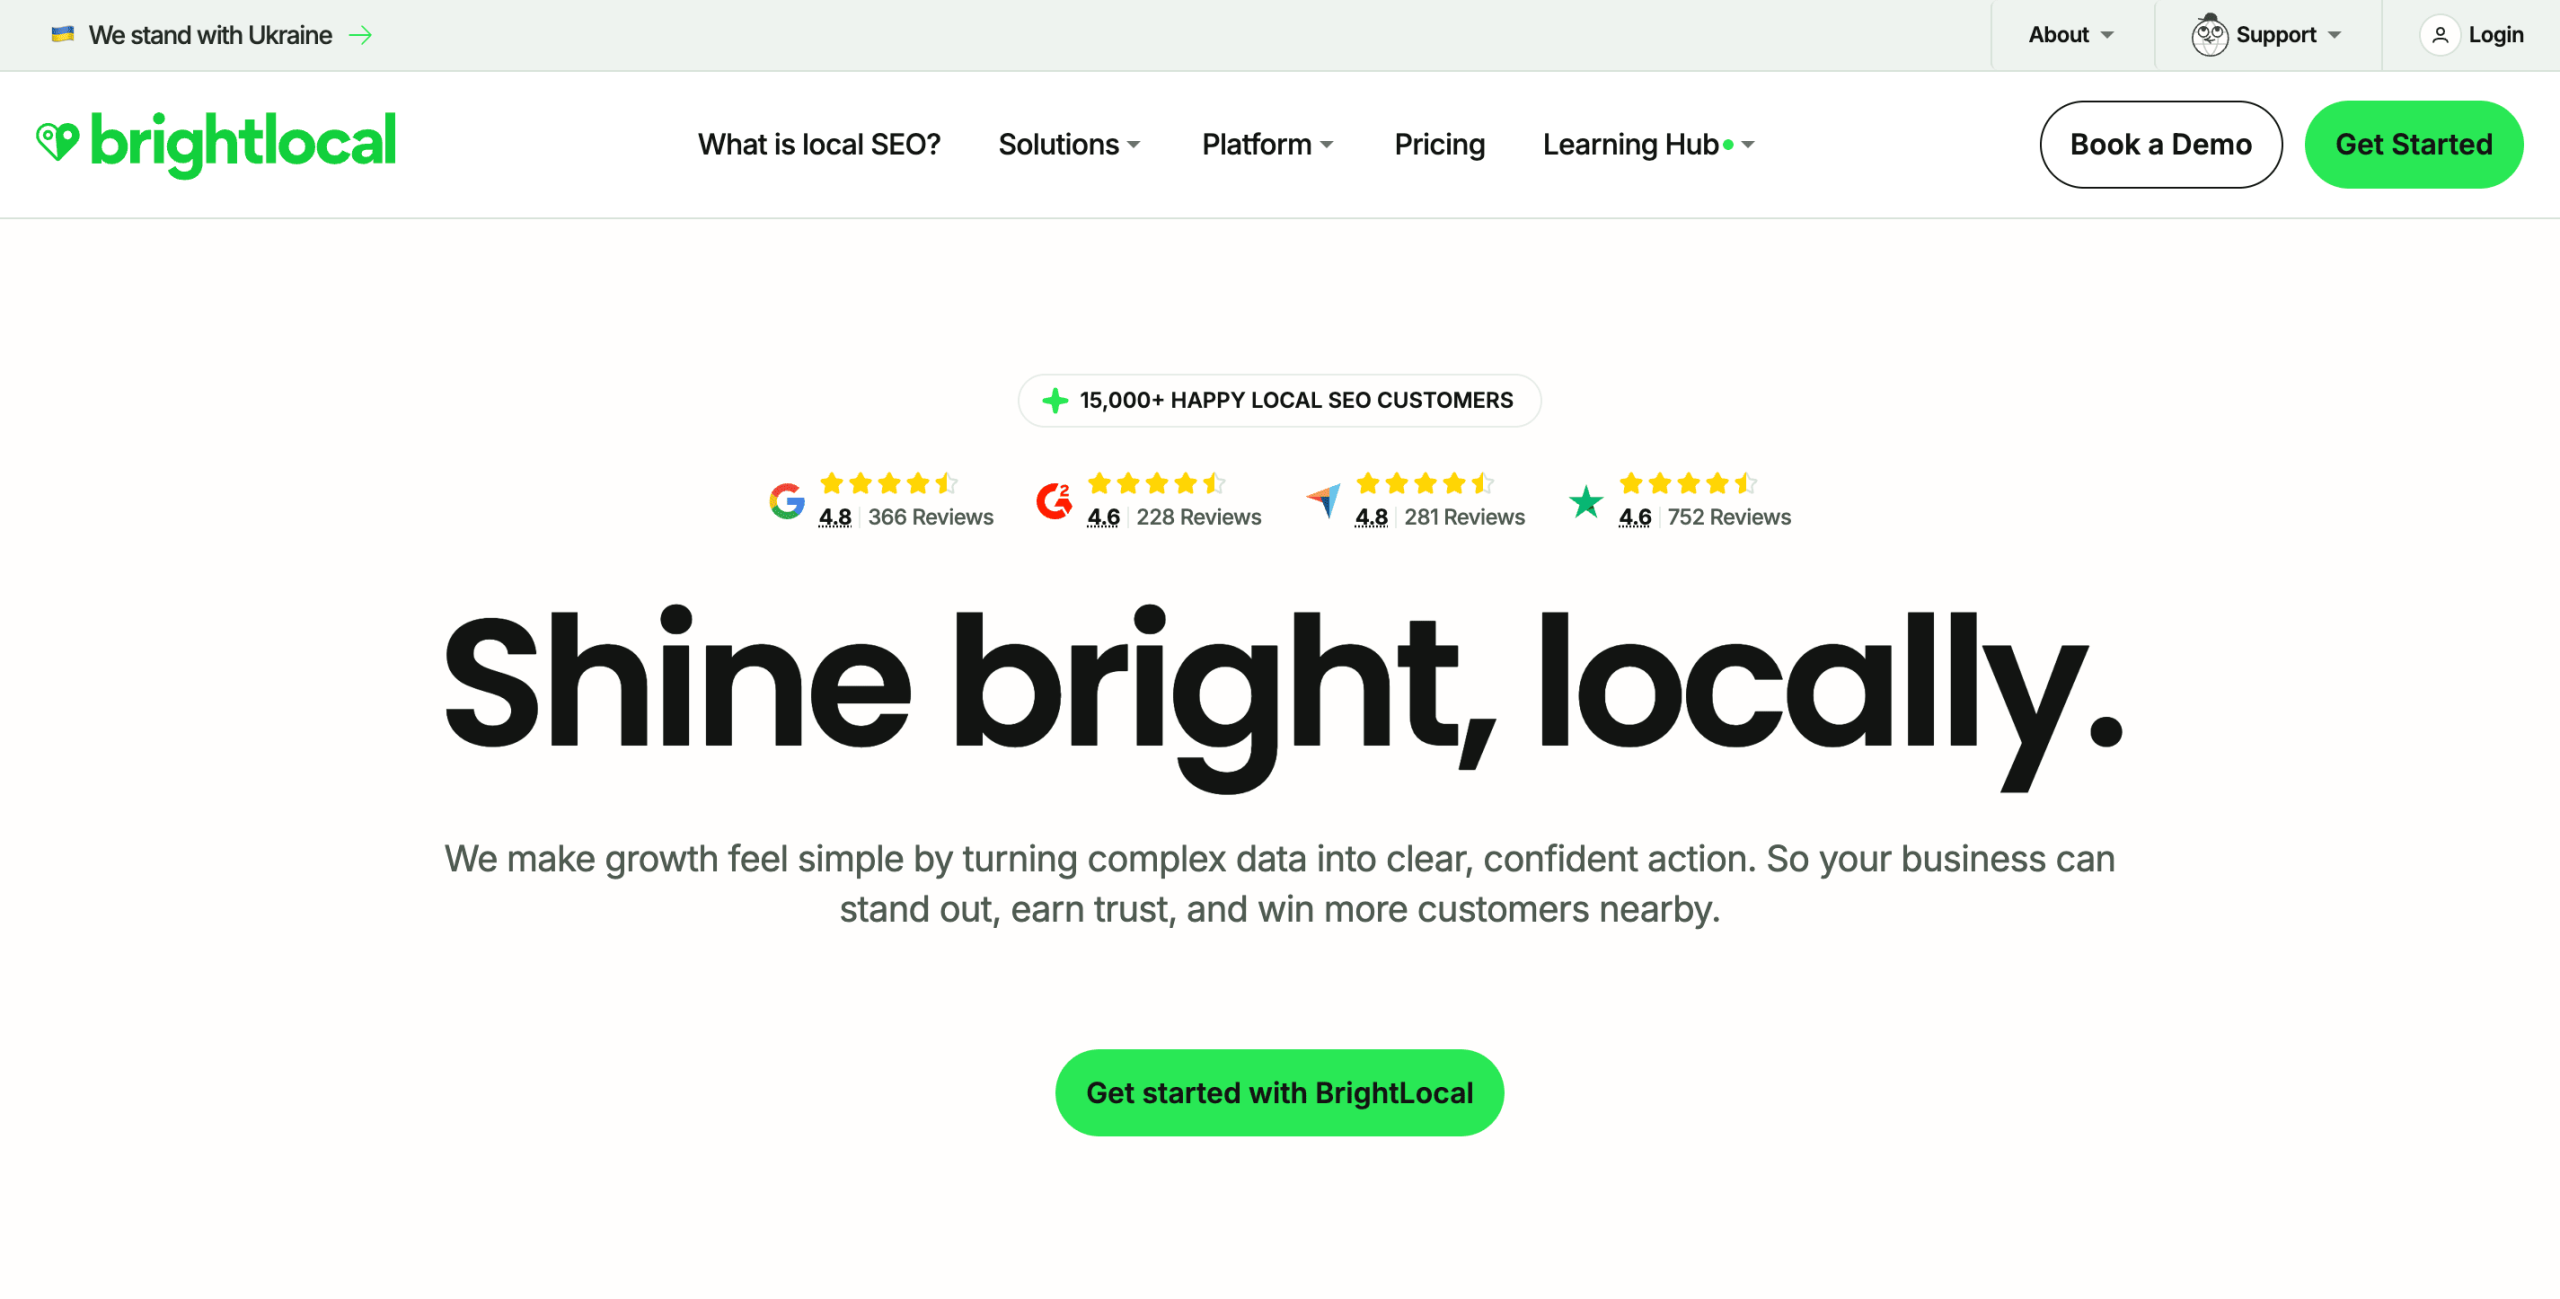
Task: Click the star rating above 228 Reviews
Action: tap(1156, 484)
